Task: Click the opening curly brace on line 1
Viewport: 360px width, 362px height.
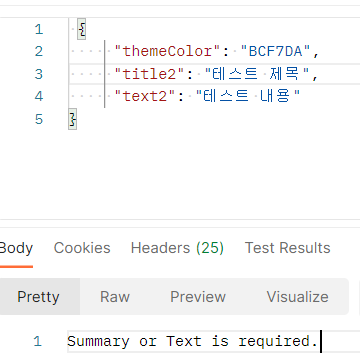Action: point(82,29)
